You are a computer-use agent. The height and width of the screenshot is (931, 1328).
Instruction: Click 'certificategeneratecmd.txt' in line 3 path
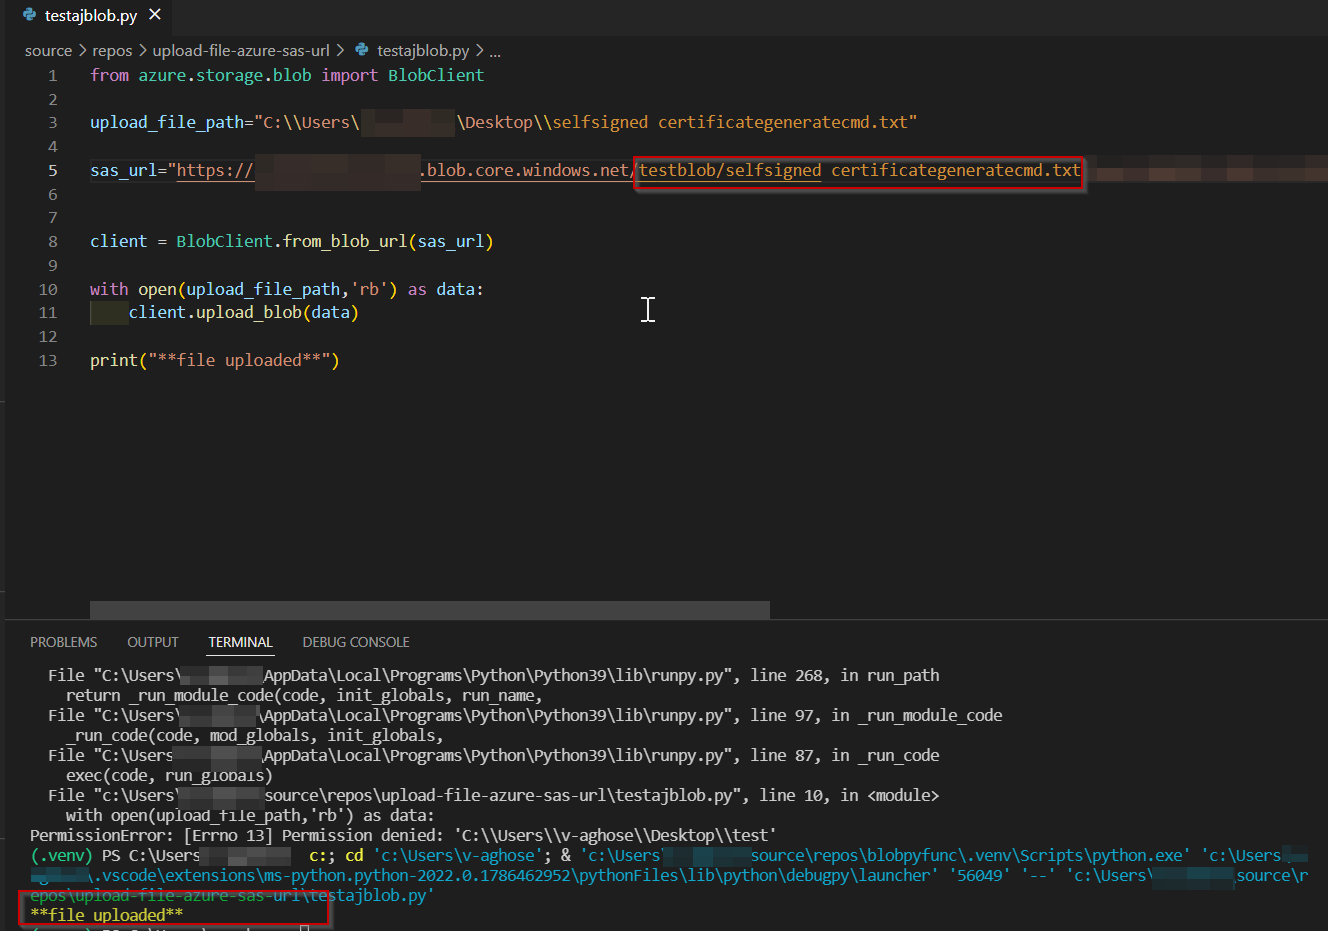(783, 122)
